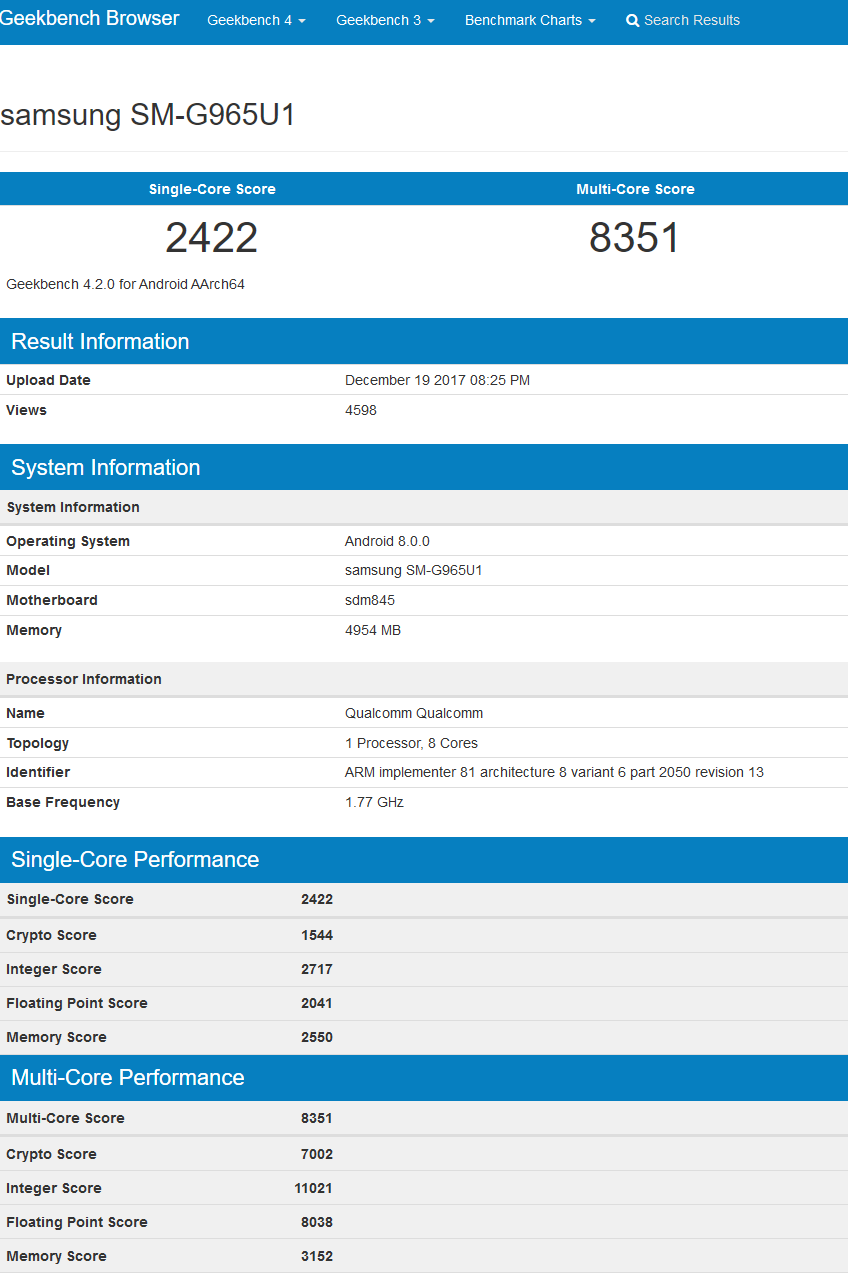
Task: Click the Geekbench 4.2.0 for Android AArch64 text
Action: pyautogui.click(x=125, y=284)
